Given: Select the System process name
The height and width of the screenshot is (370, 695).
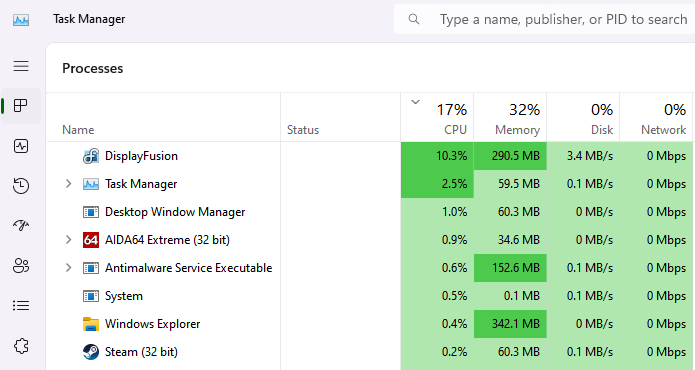Looking at the screenshot, I should 124,296.
